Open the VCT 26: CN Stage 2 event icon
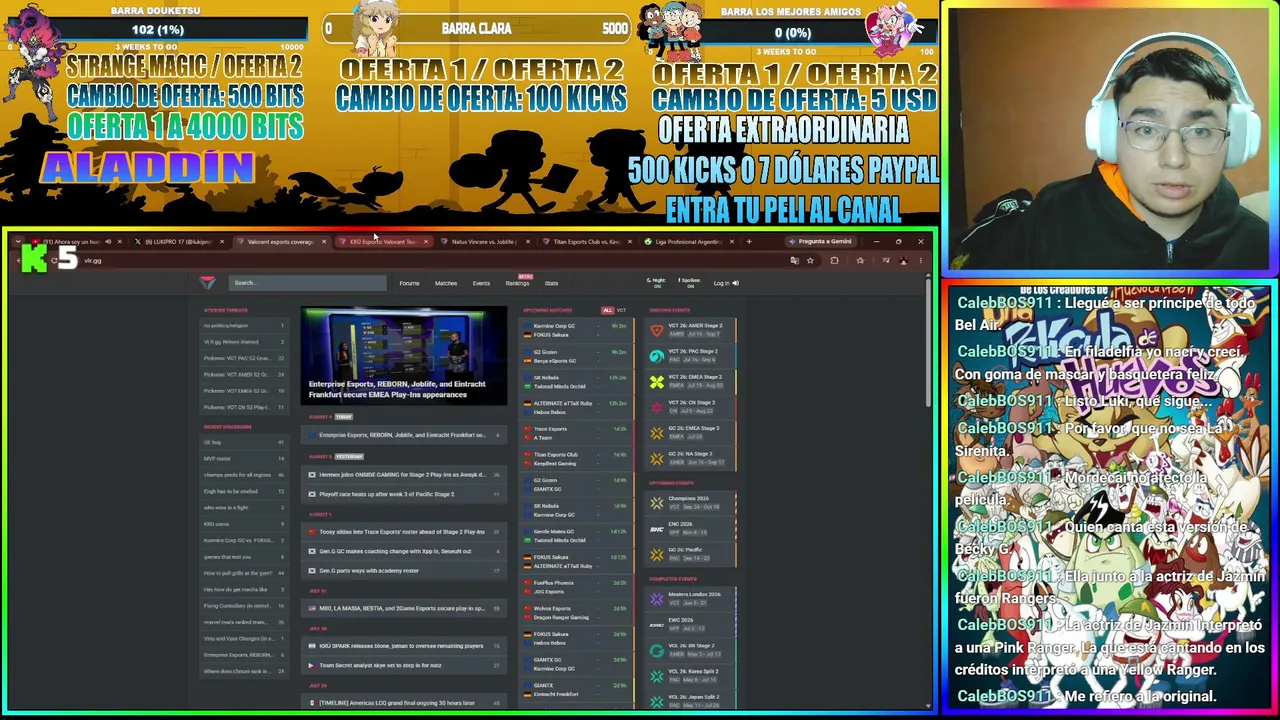Screen dimensions: 1280x720 656,407
